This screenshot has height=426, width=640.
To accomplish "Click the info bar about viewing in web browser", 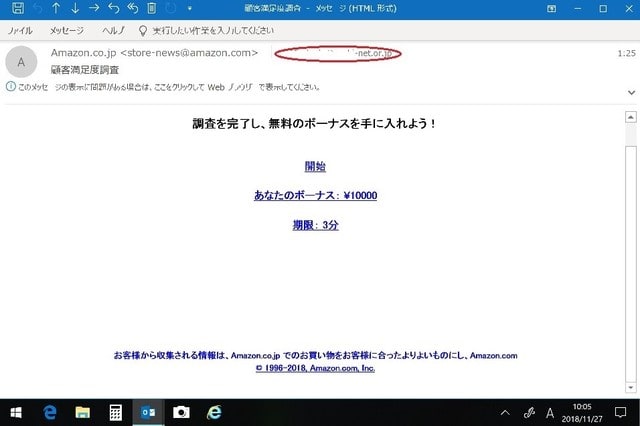I will point(163,87).
